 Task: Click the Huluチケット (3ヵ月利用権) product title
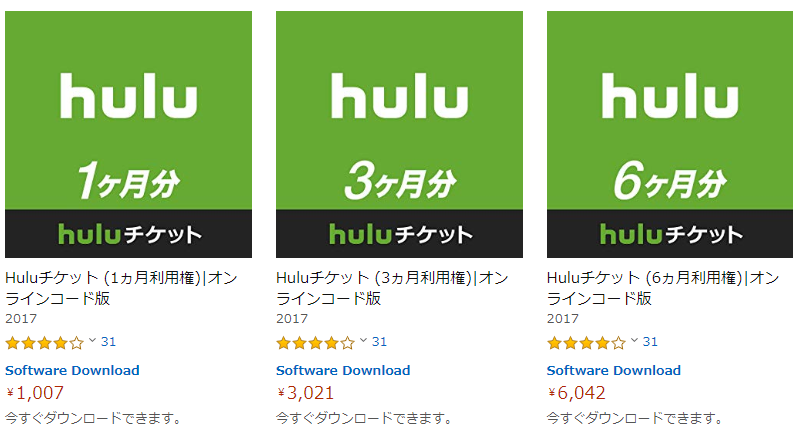[x=392, y=288]
